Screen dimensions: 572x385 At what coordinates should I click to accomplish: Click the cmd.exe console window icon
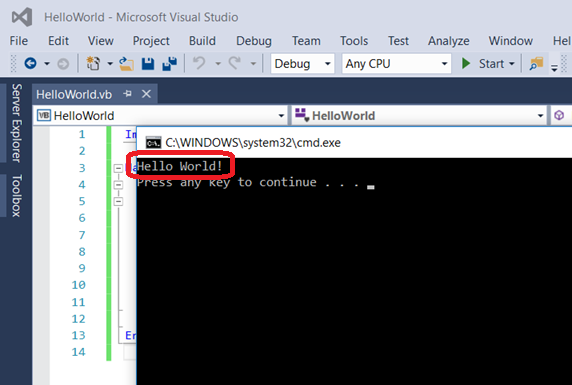point(153,143)
